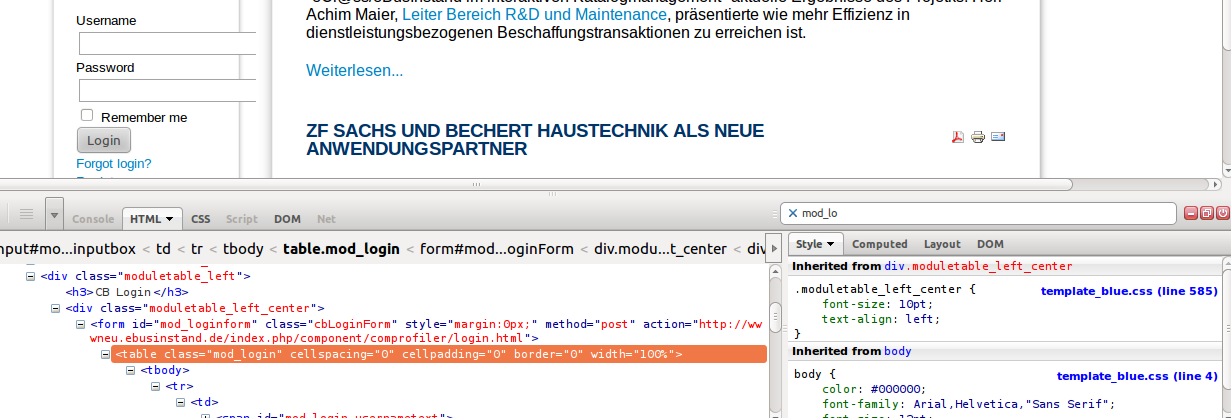Follow the Forgot login? link
The image size is (1231, 418).
(114, 163)
